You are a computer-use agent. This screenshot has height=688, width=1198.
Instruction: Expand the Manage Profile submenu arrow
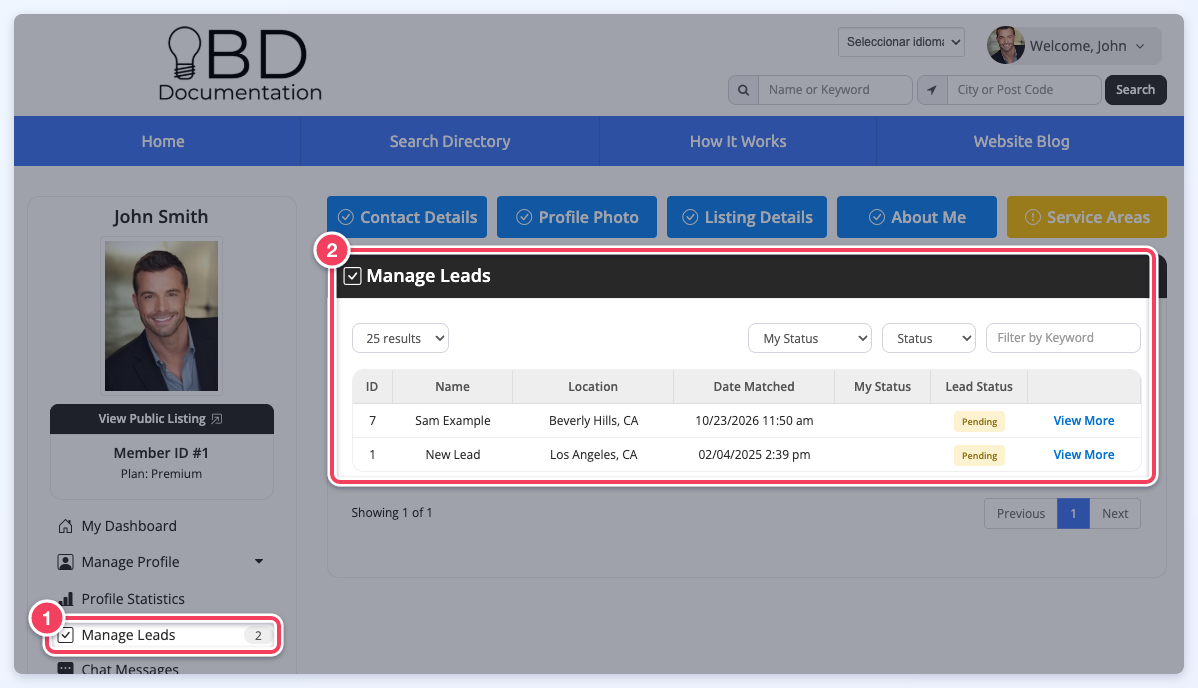pos(259,562)
